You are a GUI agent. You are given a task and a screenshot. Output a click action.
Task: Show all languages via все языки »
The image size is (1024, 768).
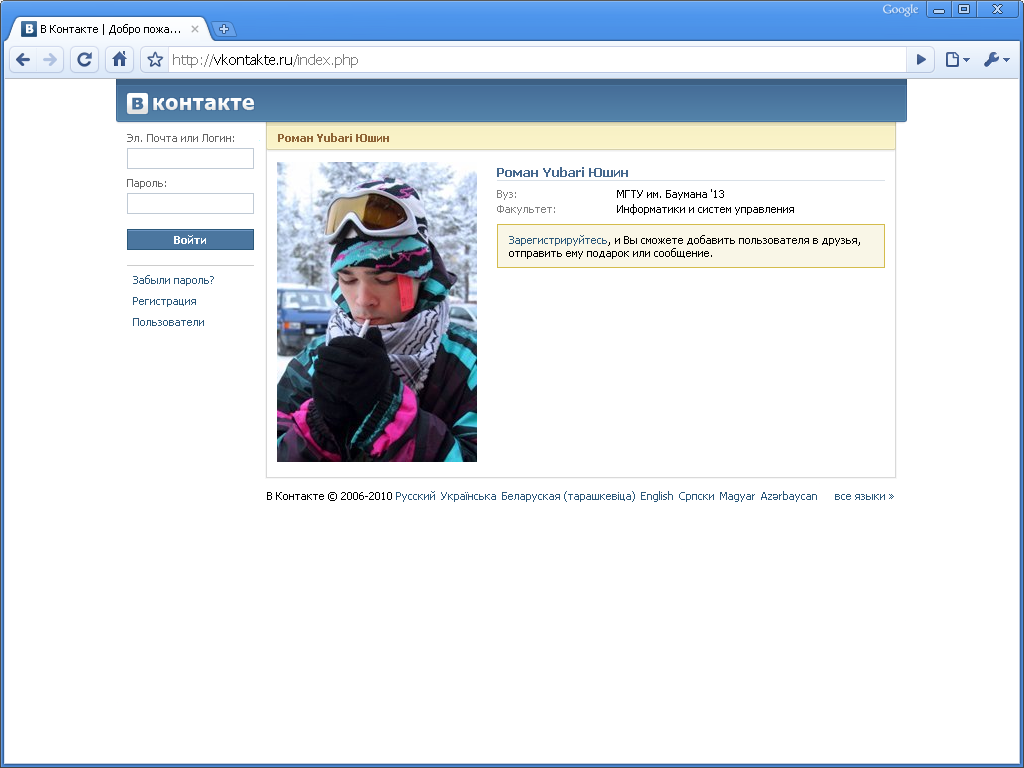tap(864, 496)
